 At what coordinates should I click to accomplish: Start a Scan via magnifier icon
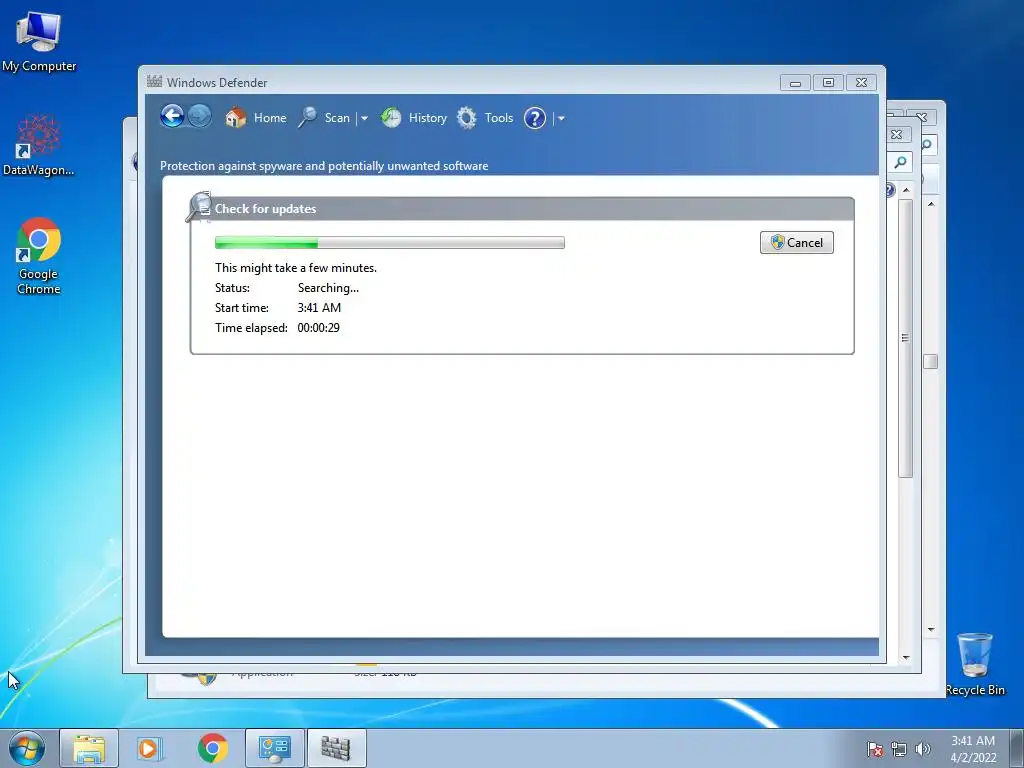click(x=308, y=118)
